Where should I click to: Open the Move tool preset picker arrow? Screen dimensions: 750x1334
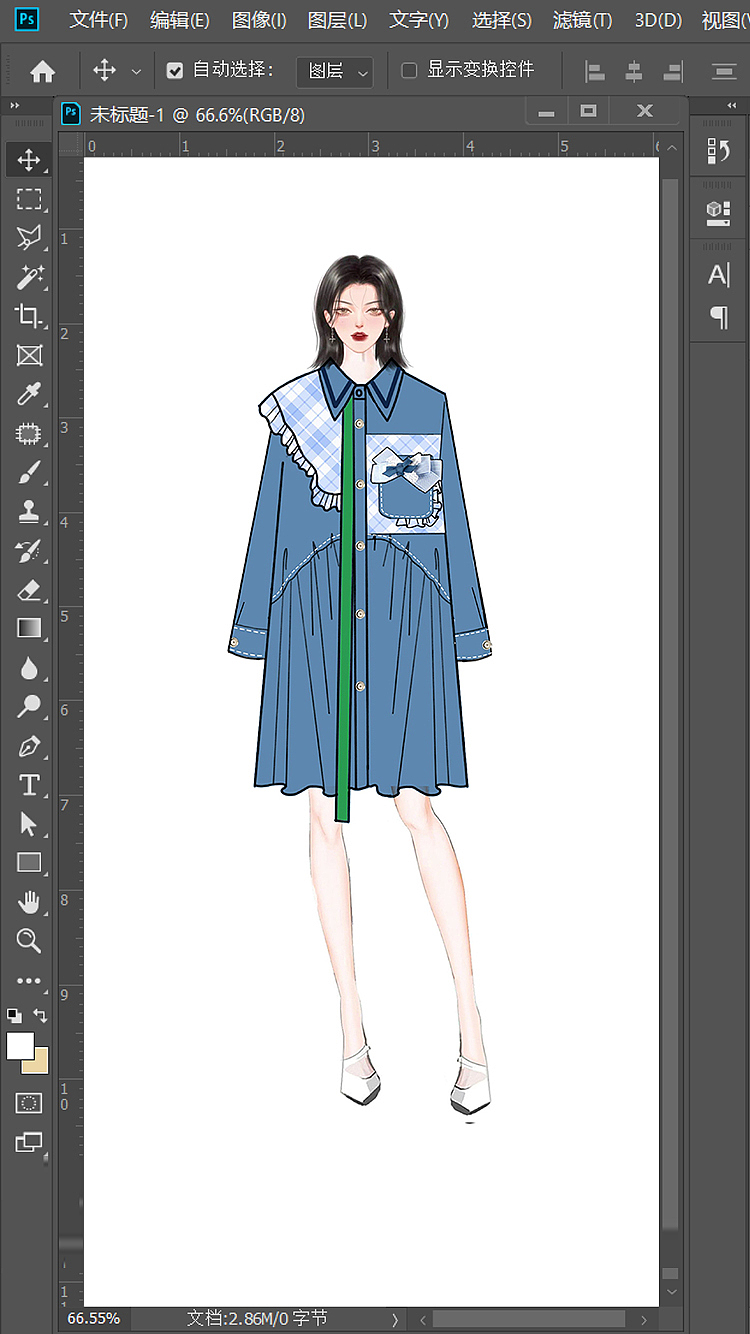point(136,72)
